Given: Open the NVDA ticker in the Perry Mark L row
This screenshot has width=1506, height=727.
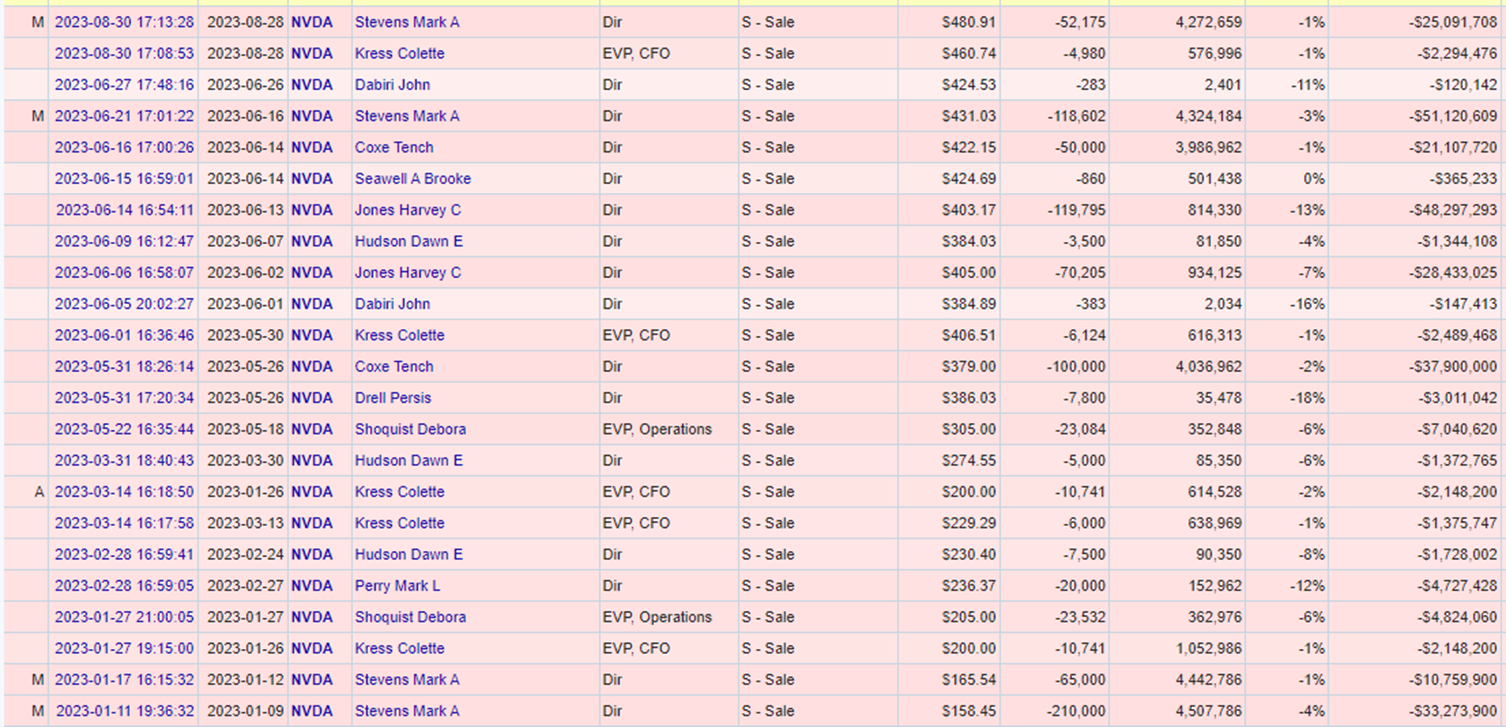Looking at the screenshot, I should pyautogui.click(x=312, y=586).
